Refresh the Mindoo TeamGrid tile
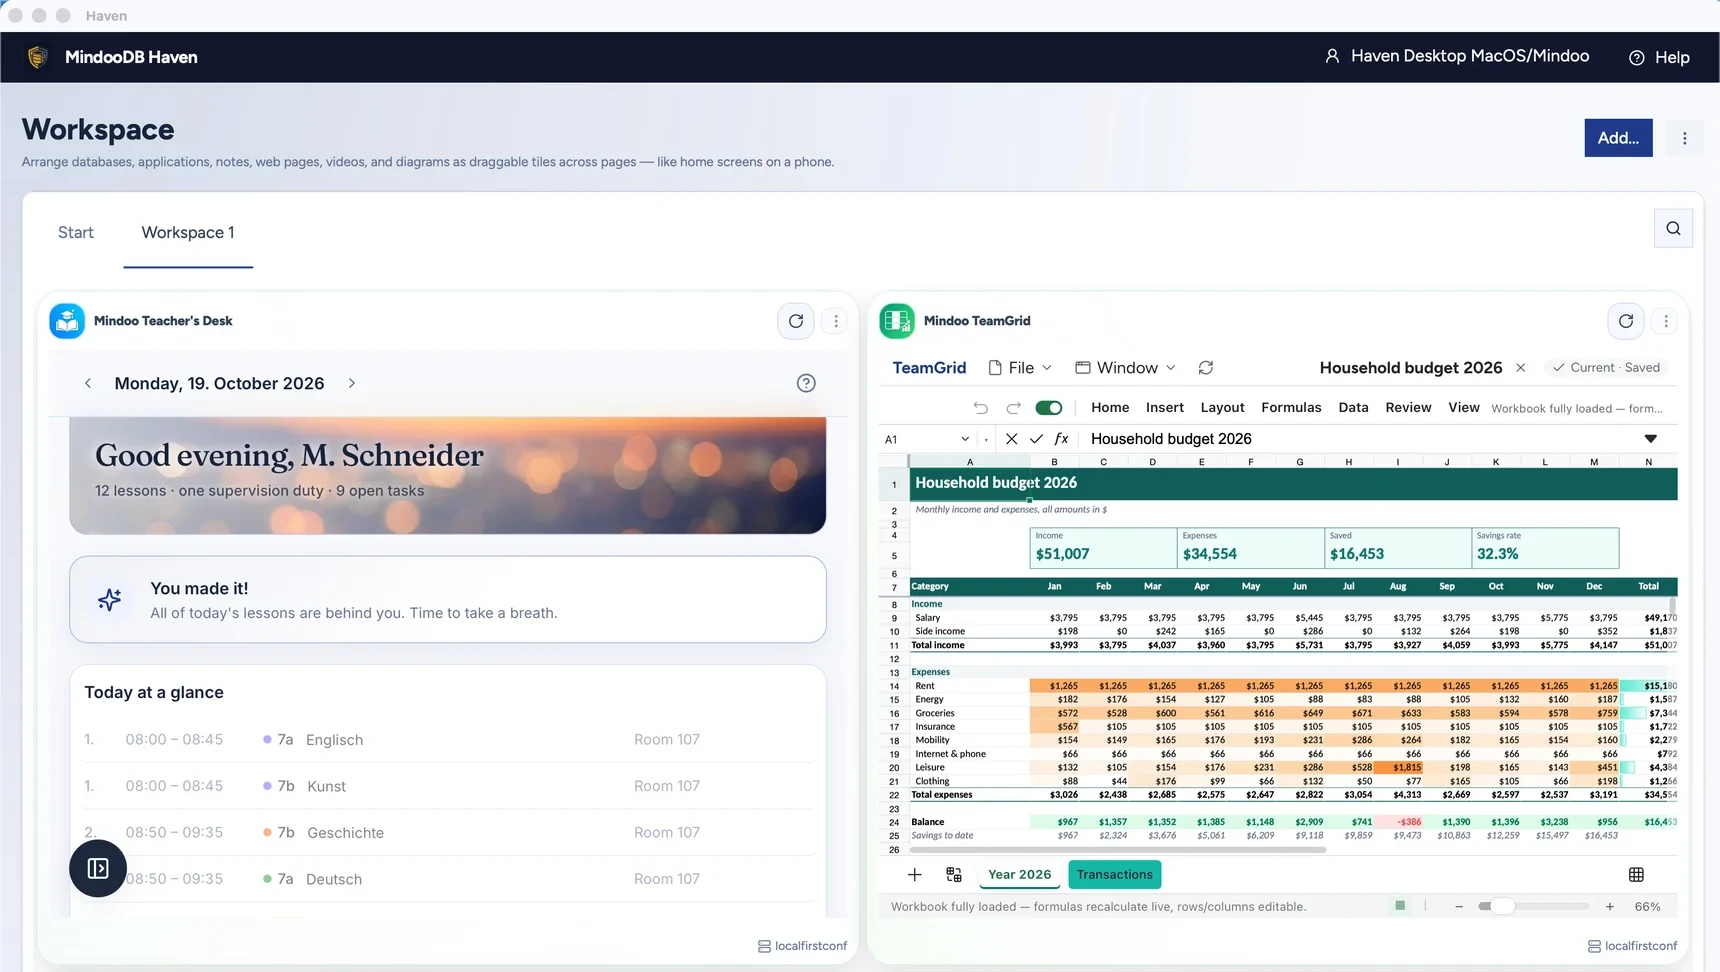Viewport: 1720px width, 972px height. (1626, 321)
